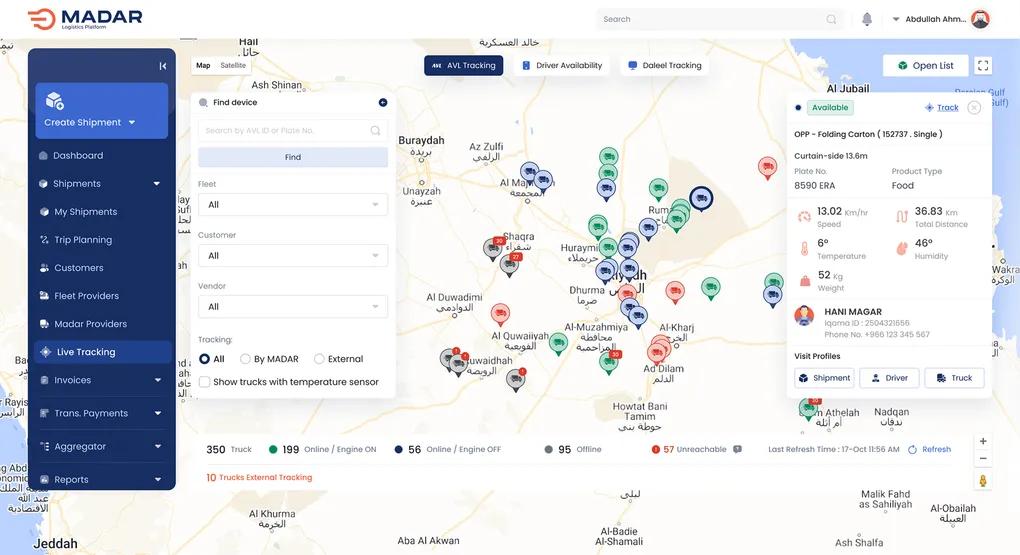1020x555 pixels.
Task: Select the By MADAR tracking radio
Action: [x=245, y=359]
